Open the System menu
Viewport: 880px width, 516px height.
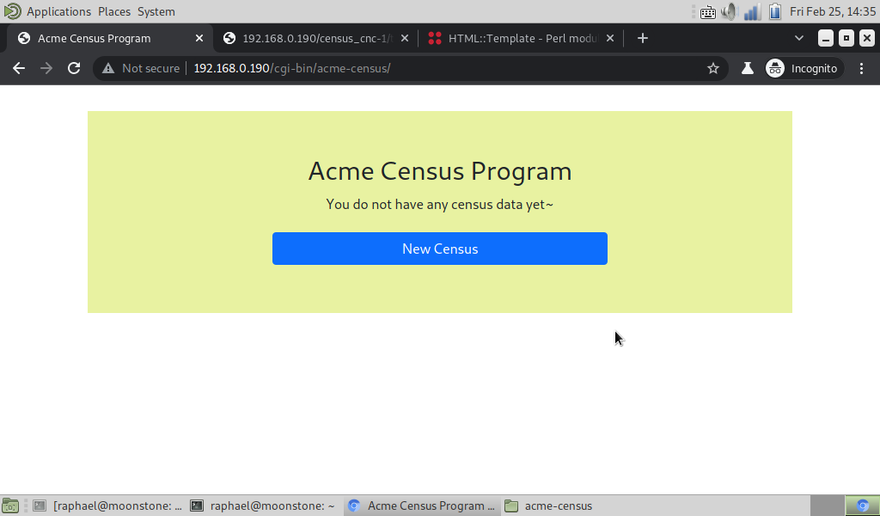click(x=156, y=12)
